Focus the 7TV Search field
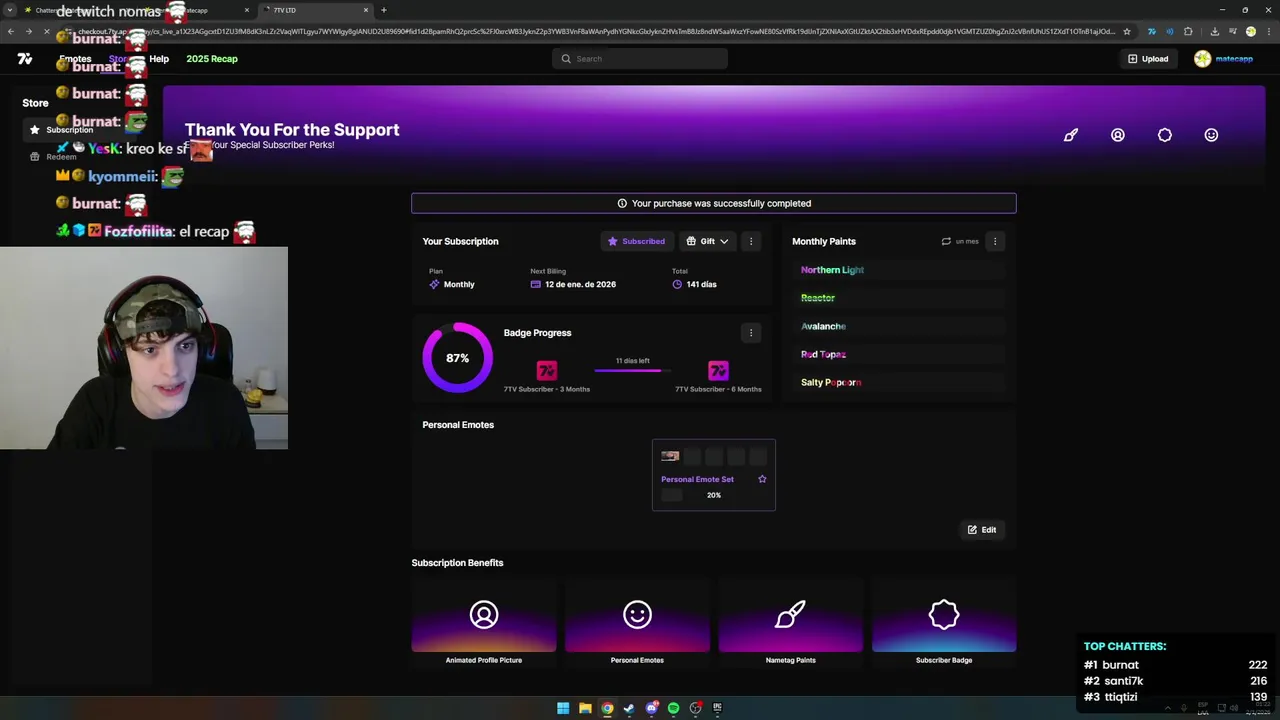Screen dimensions: 1280x720 [x=640, y=59]
